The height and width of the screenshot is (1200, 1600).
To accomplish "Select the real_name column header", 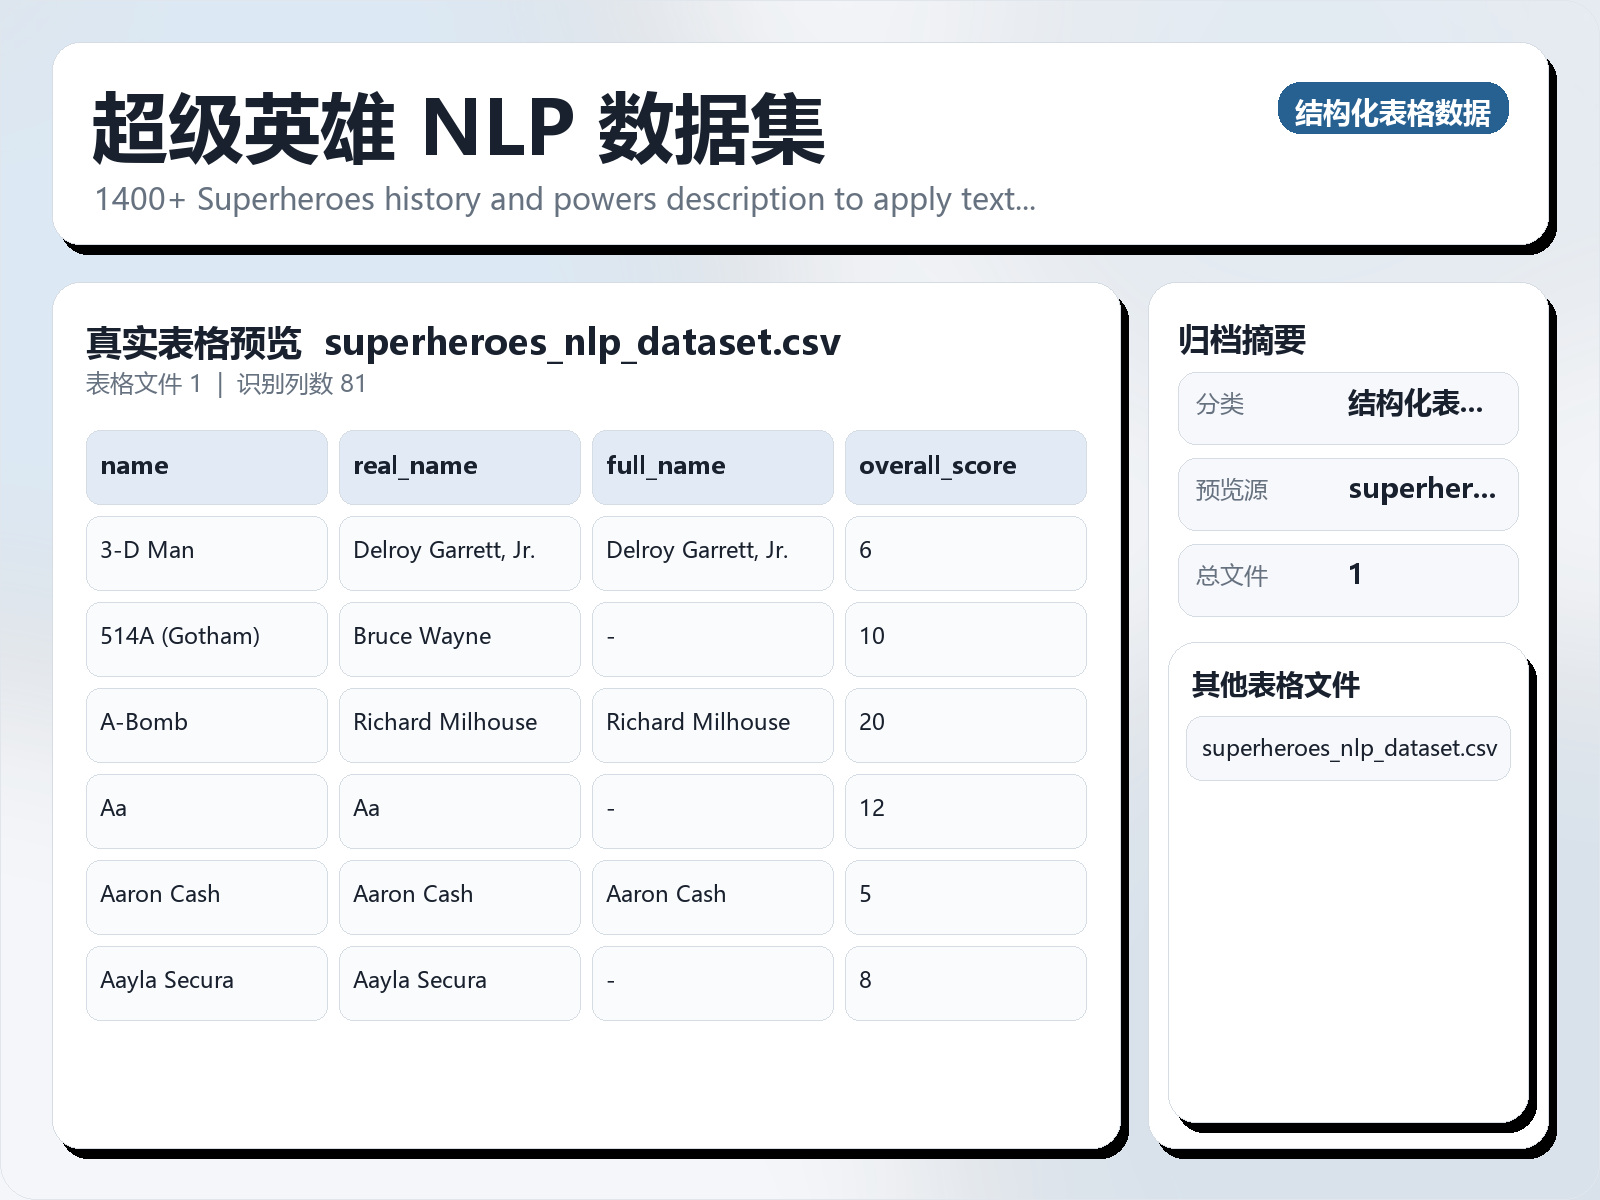I will point(459,466).
